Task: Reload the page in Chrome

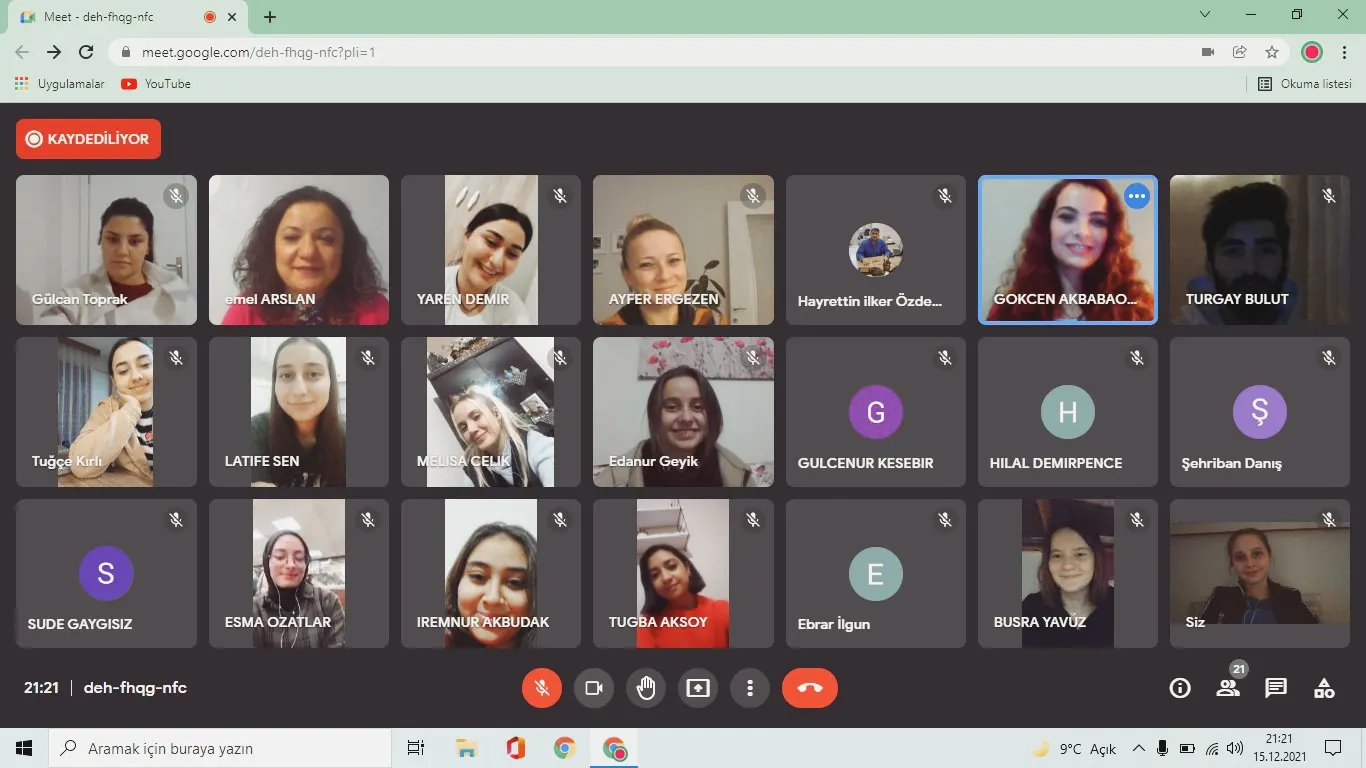Action: [86, 52]
